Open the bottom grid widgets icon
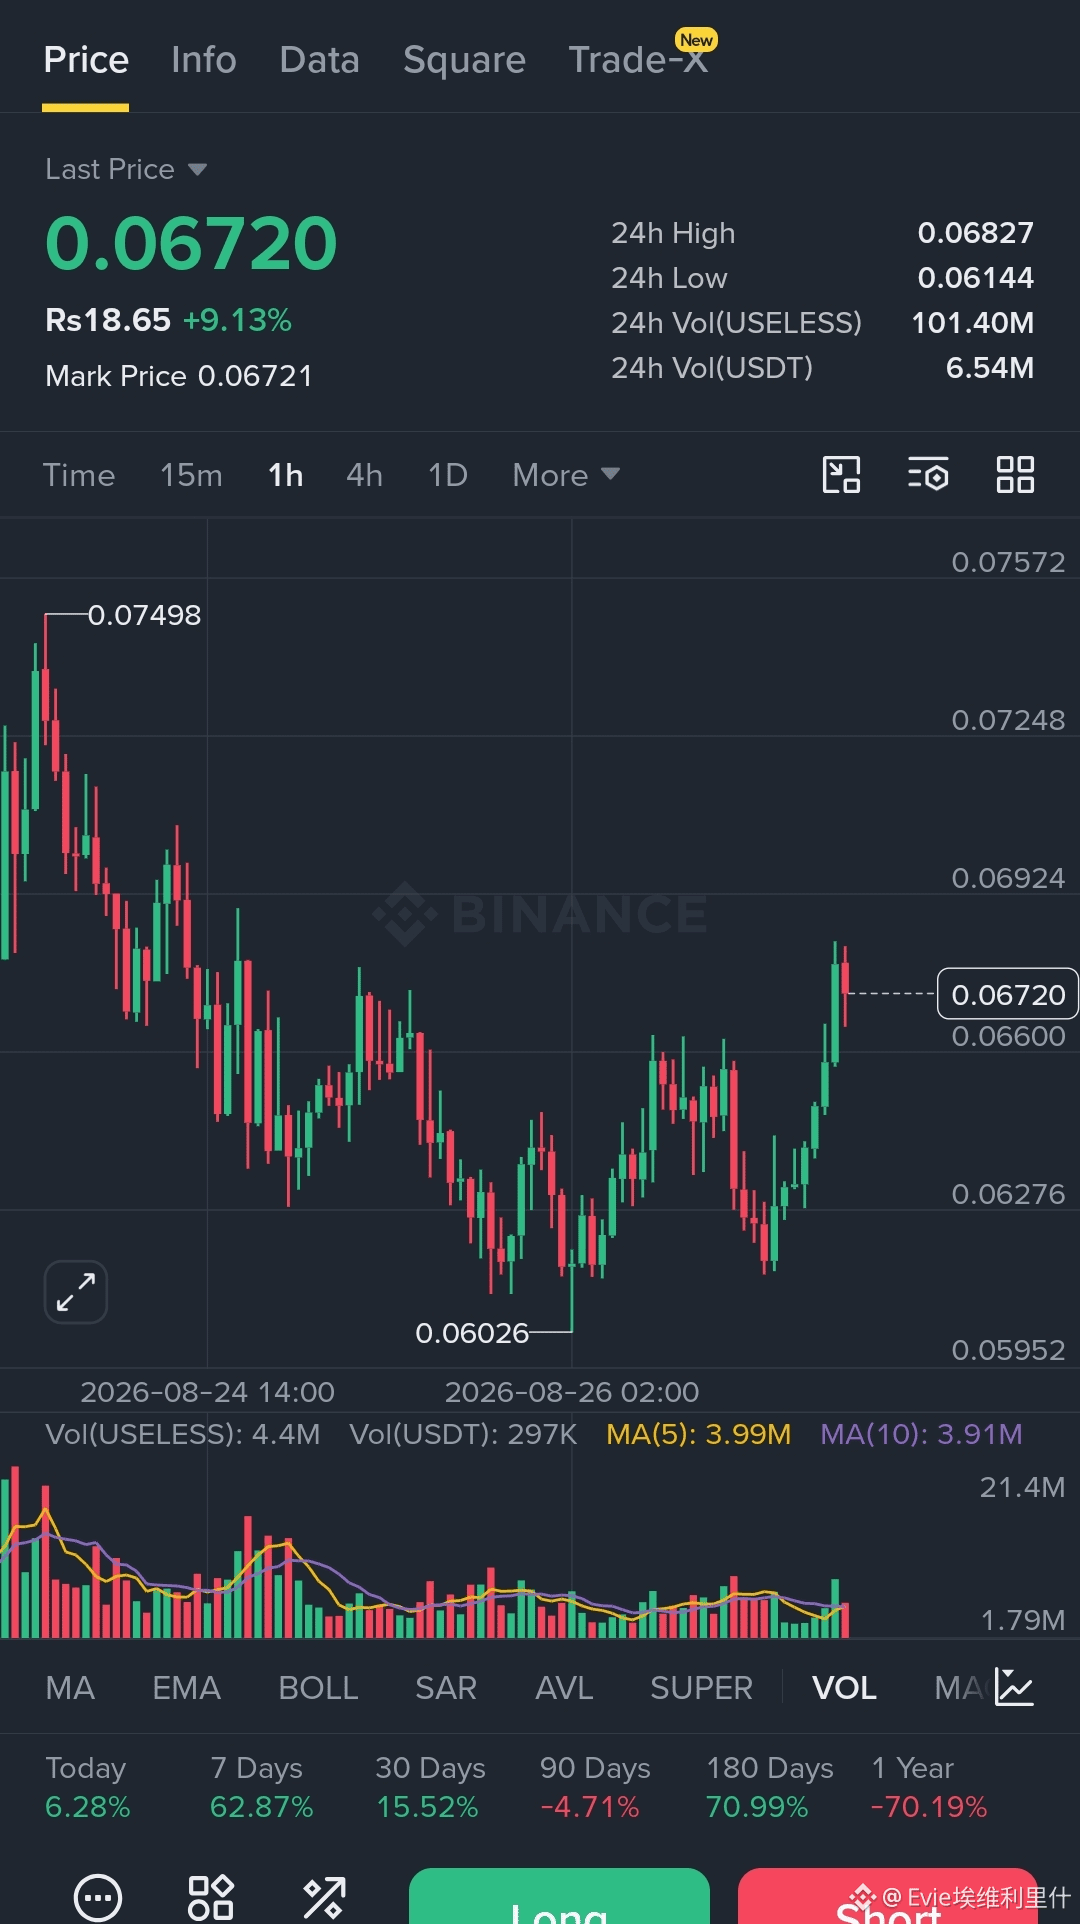 pos(211,1897)
